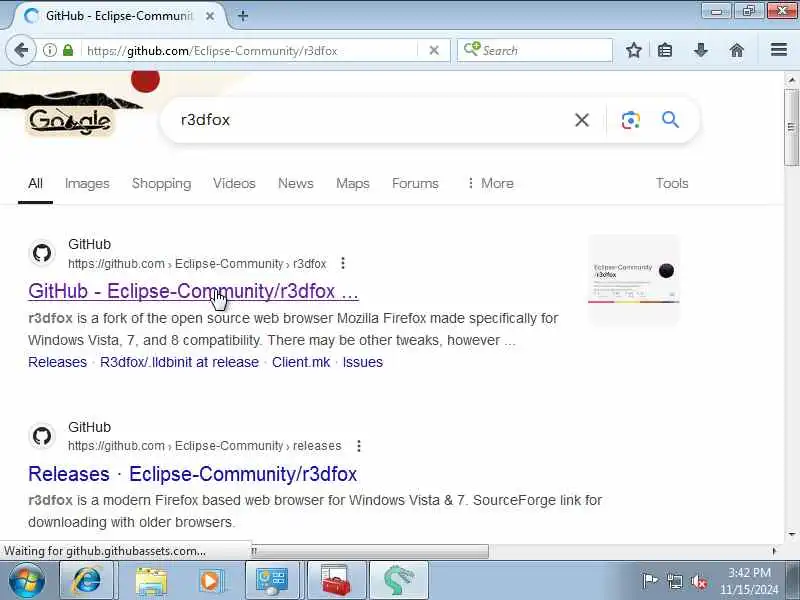The height and width of the screenshot is (600, 800).
Task: Follow the Issues sitelink
Action: click(362, 362)
